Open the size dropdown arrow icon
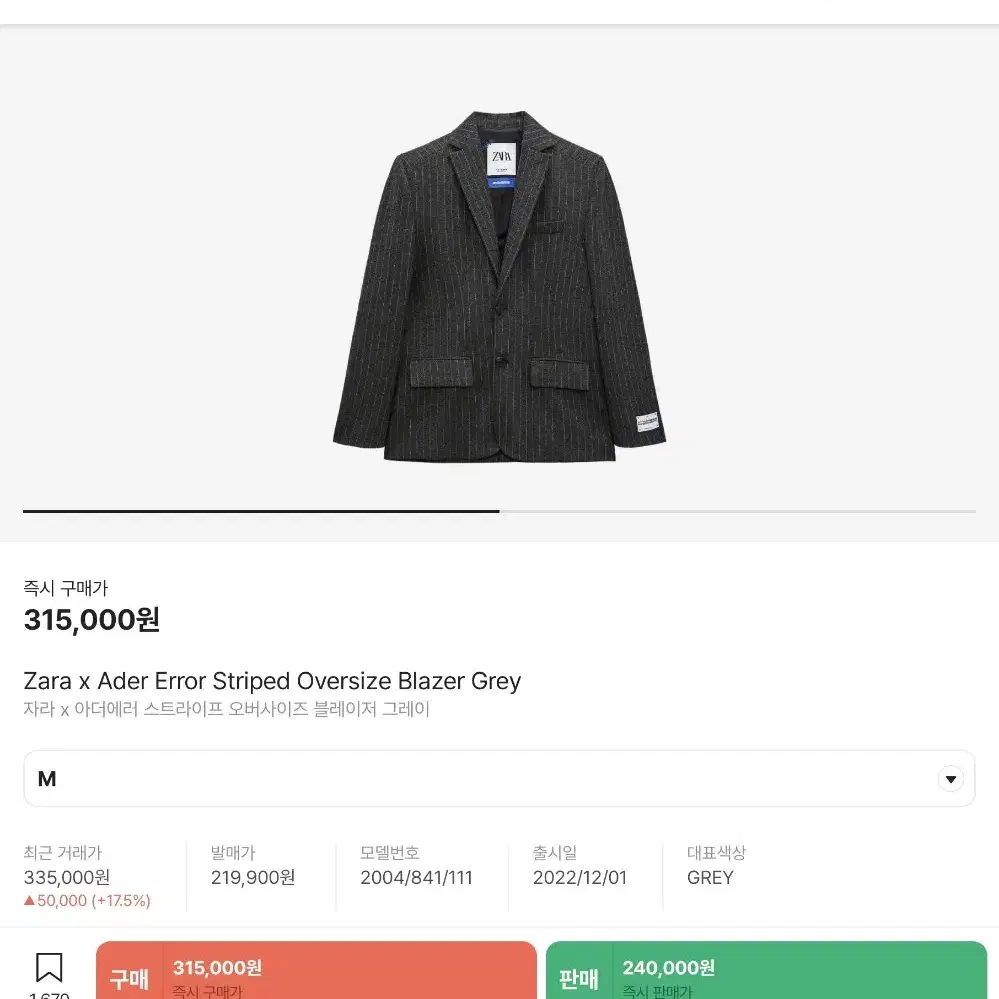This screenshot has width=999, height=999. (x=950, y=779)
